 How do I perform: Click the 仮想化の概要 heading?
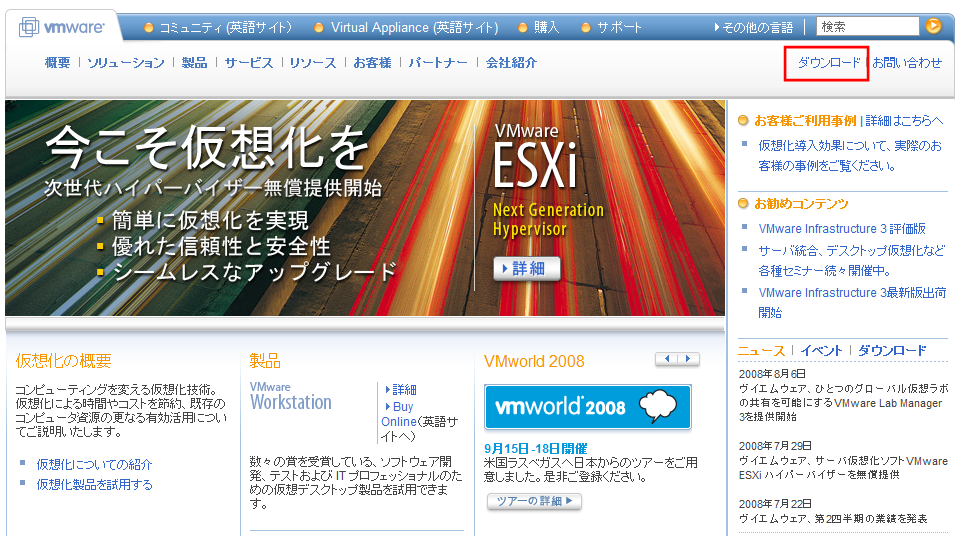pyautogui.click(x=63, y=361)
